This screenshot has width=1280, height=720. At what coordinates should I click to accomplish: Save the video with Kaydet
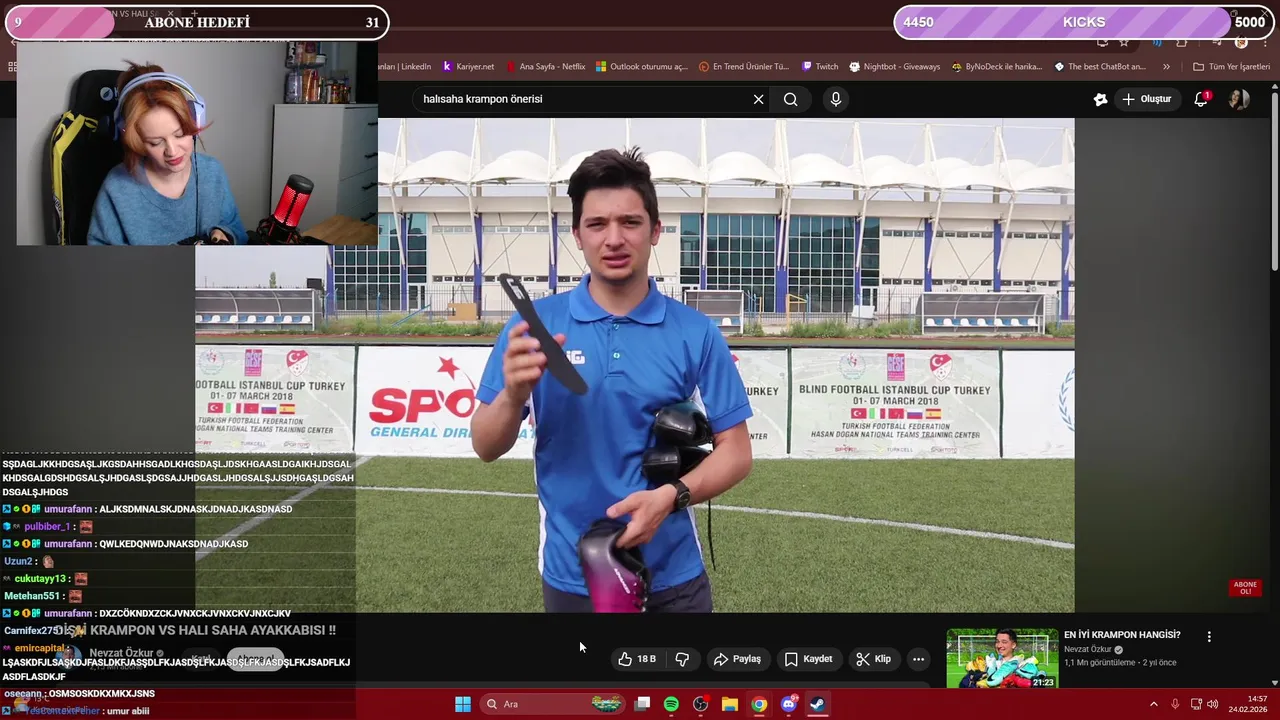(x=808, y=659)
